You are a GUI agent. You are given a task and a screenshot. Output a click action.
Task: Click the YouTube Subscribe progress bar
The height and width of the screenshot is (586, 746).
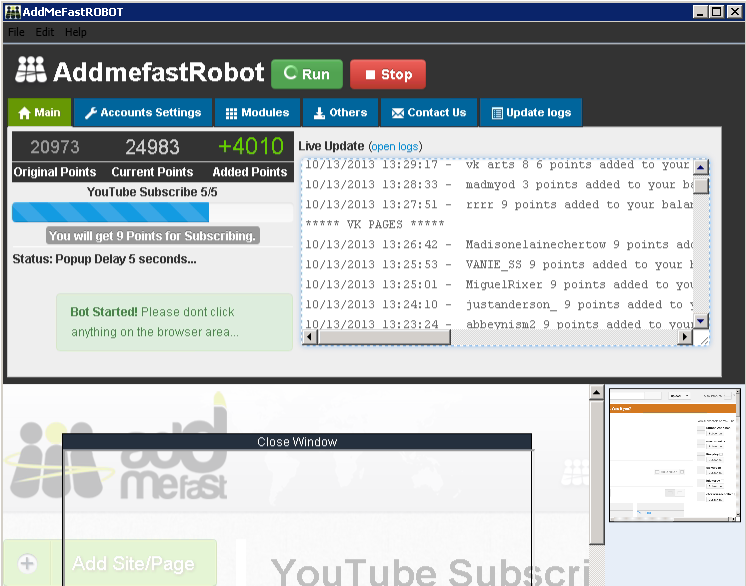[152, 212]
